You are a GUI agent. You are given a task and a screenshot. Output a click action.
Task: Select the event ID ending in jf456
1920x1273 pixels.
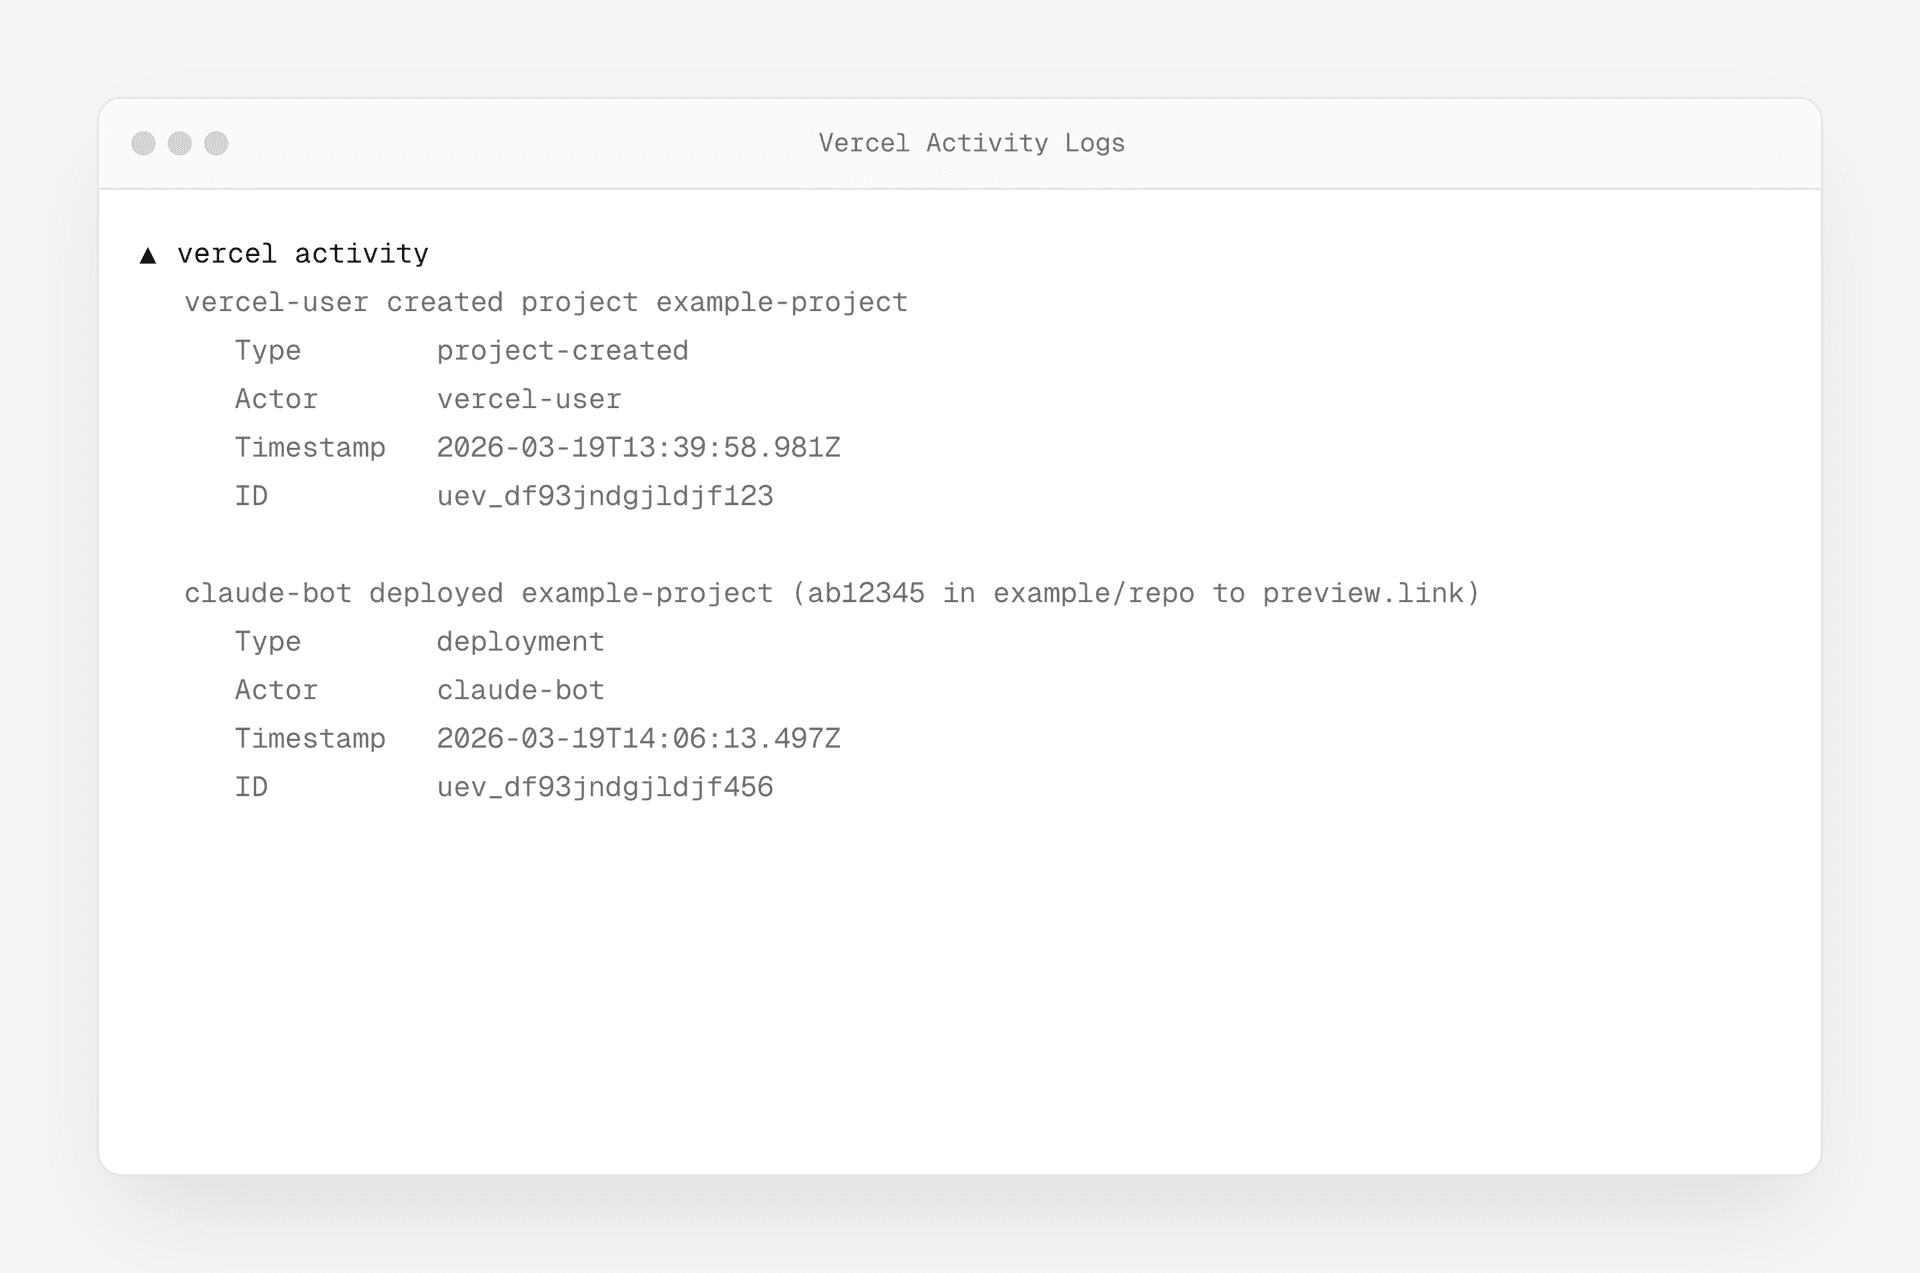pos(604,788)
